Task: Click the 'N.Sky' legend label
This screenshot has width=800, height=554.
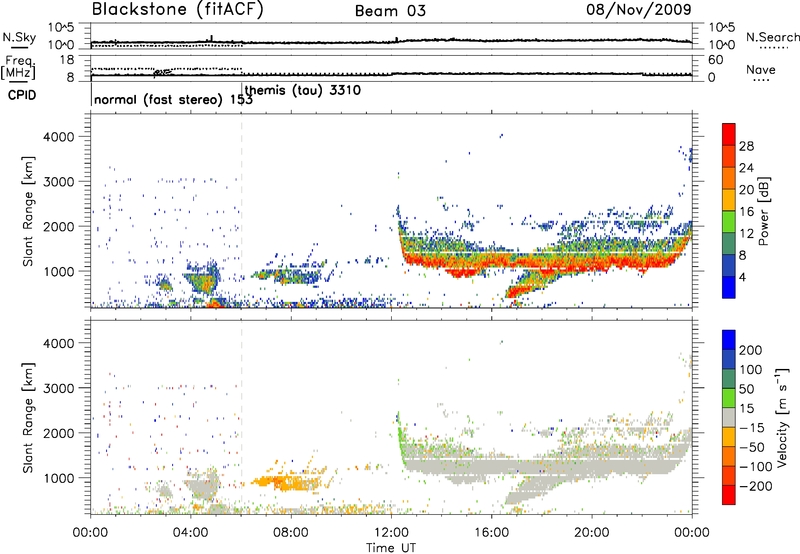Action: (19, 37)
